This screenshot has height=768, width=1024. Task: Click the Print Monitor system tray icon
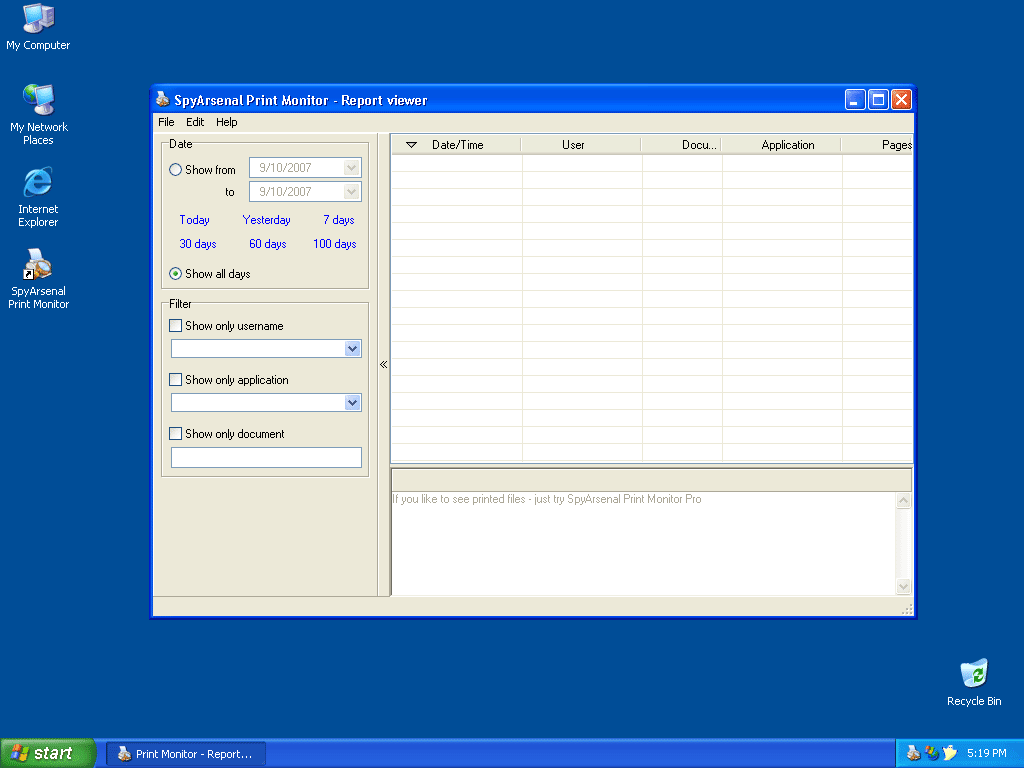click(x=912, y=753)
